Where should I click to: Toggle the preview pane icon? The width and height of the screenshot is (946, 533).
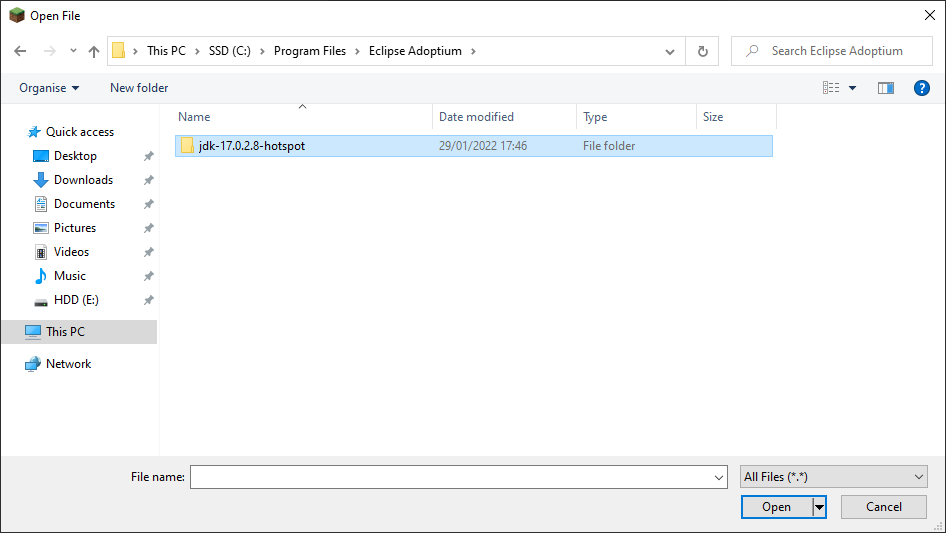[x=885, y=88]
